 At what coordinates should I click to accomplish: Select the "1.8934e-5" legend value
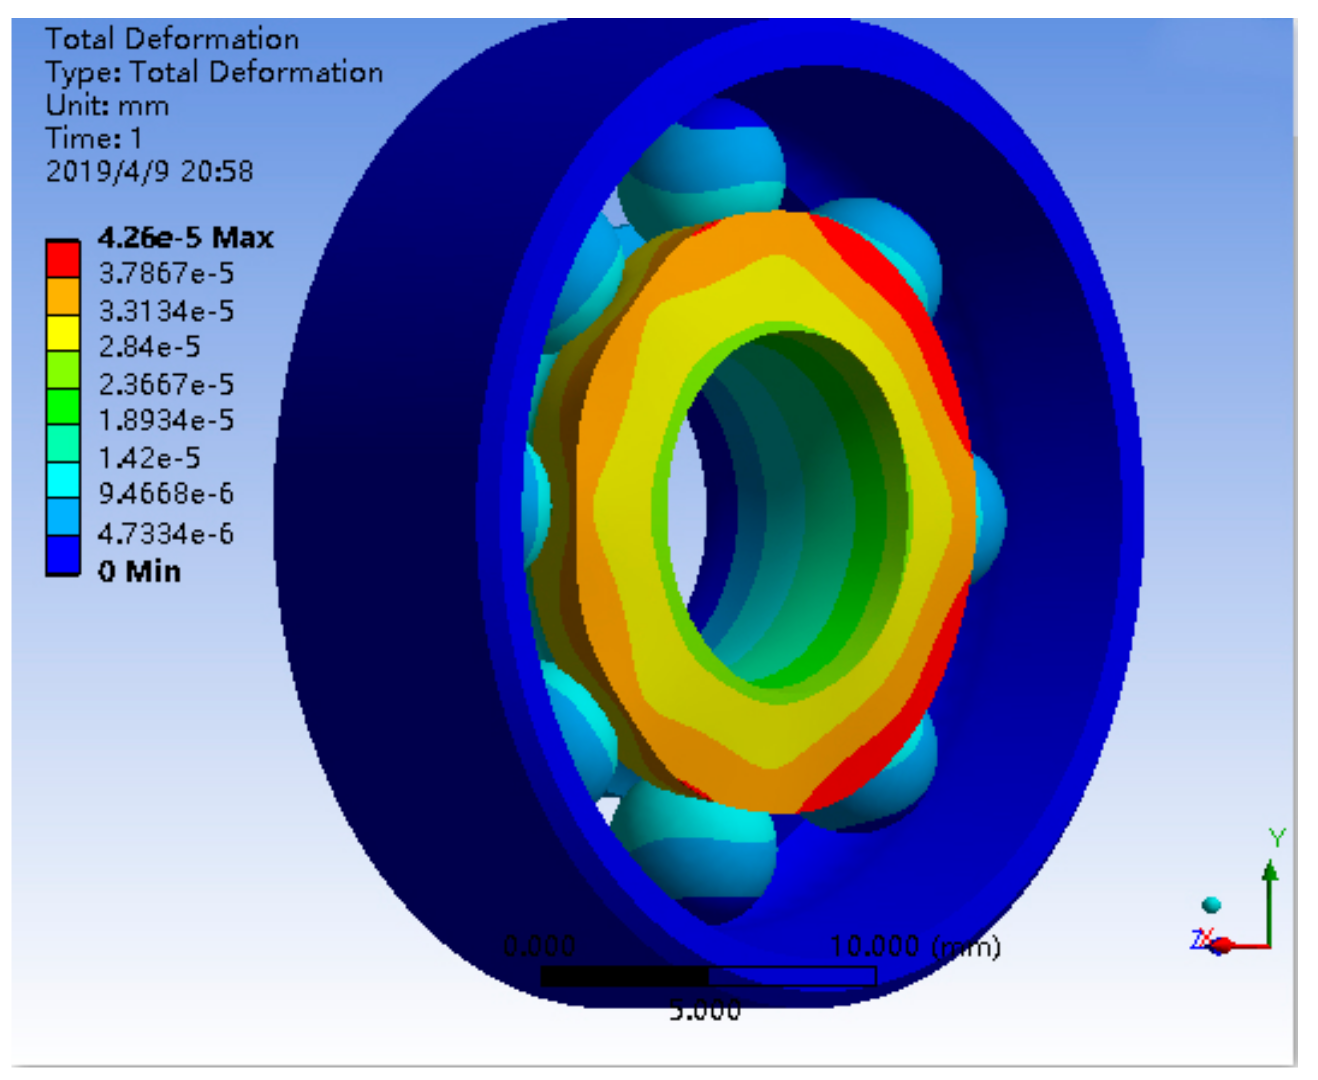click(x=166, y=420)
